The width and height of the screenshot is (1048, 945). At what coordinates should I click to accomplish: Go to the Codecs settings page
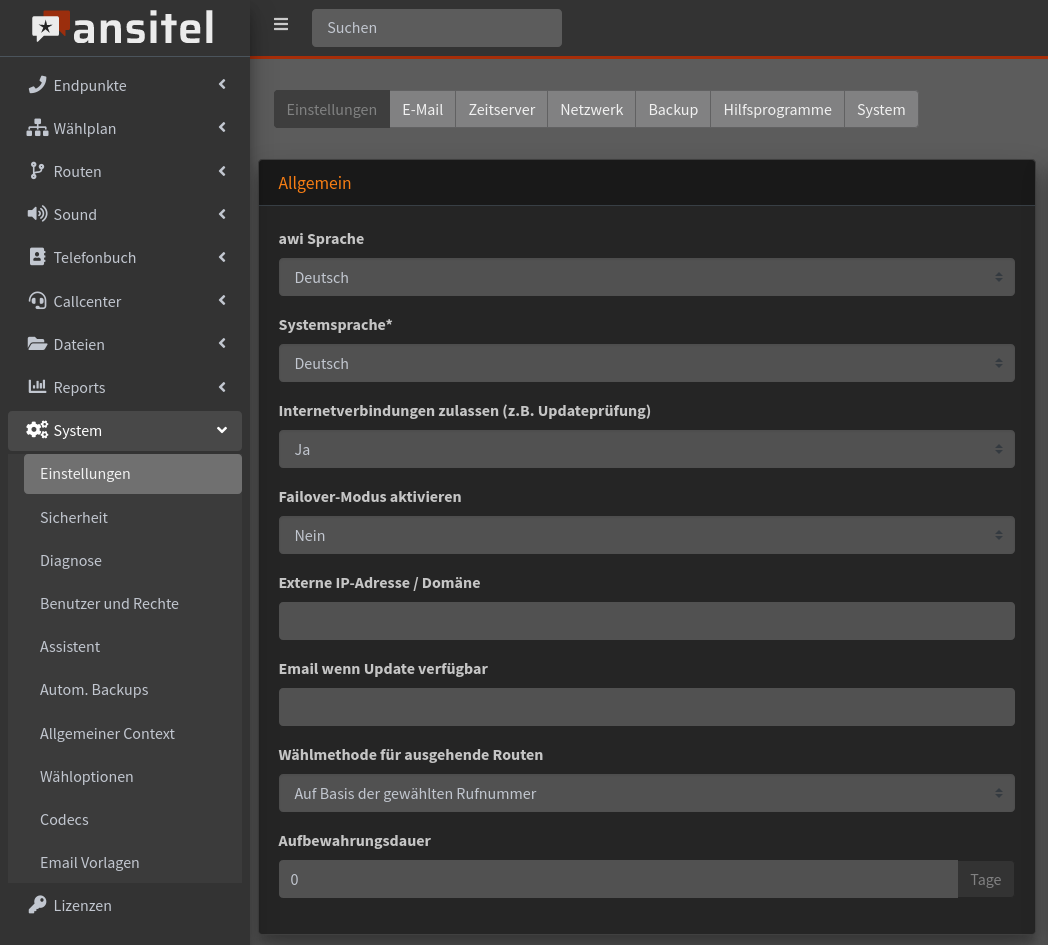[x=64, y=819]
